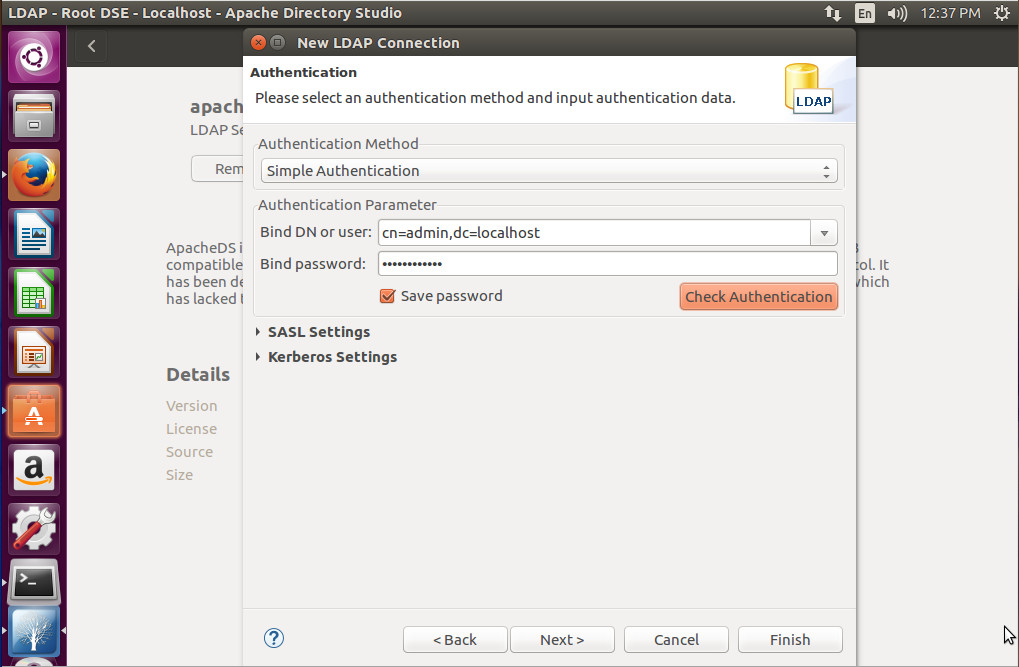Launch Firefox from the launcher

click(x=33, y=174)
